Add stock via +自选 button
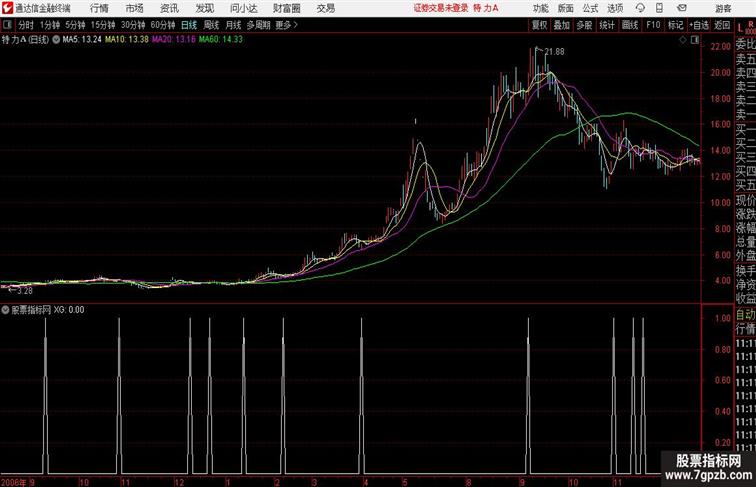Image resolution: width=756 pixels, height=487 pixels. 699,25
